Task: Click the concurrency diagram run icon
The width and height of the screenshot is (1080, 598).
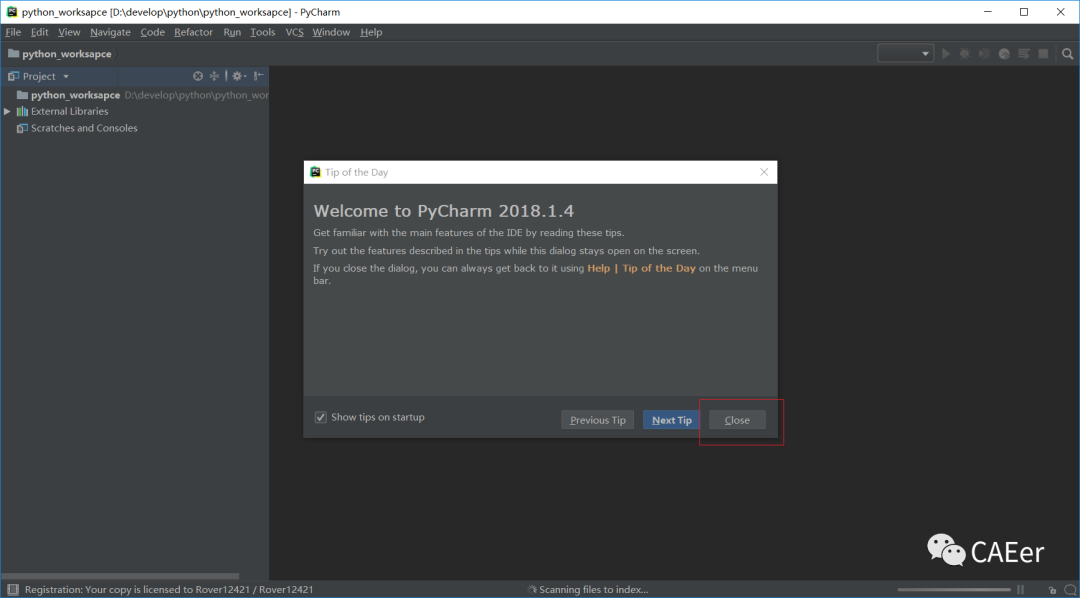Action: coord(1024,54)
